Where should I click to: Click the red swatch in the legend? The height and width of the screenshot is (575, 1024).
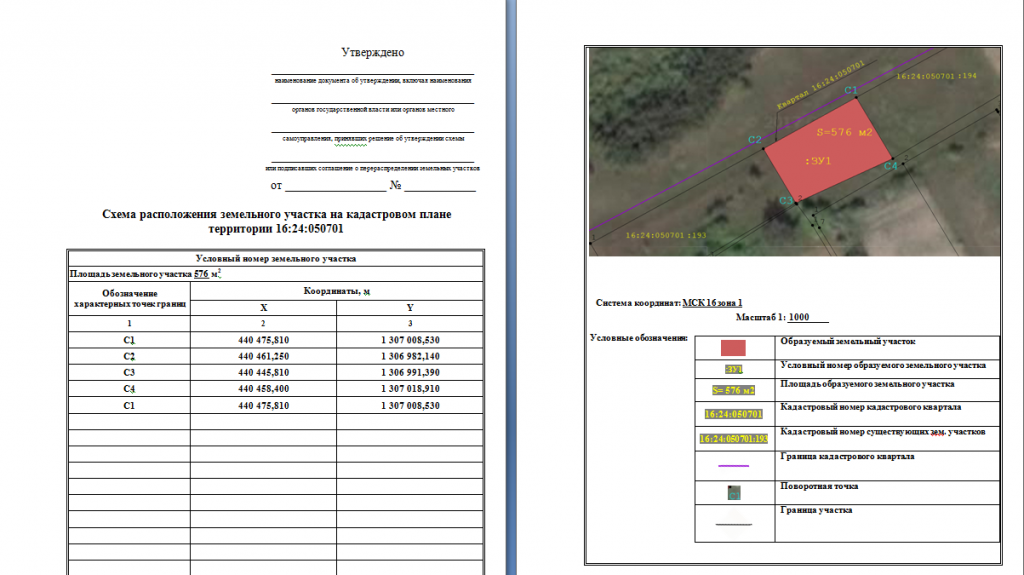[733, 348]
